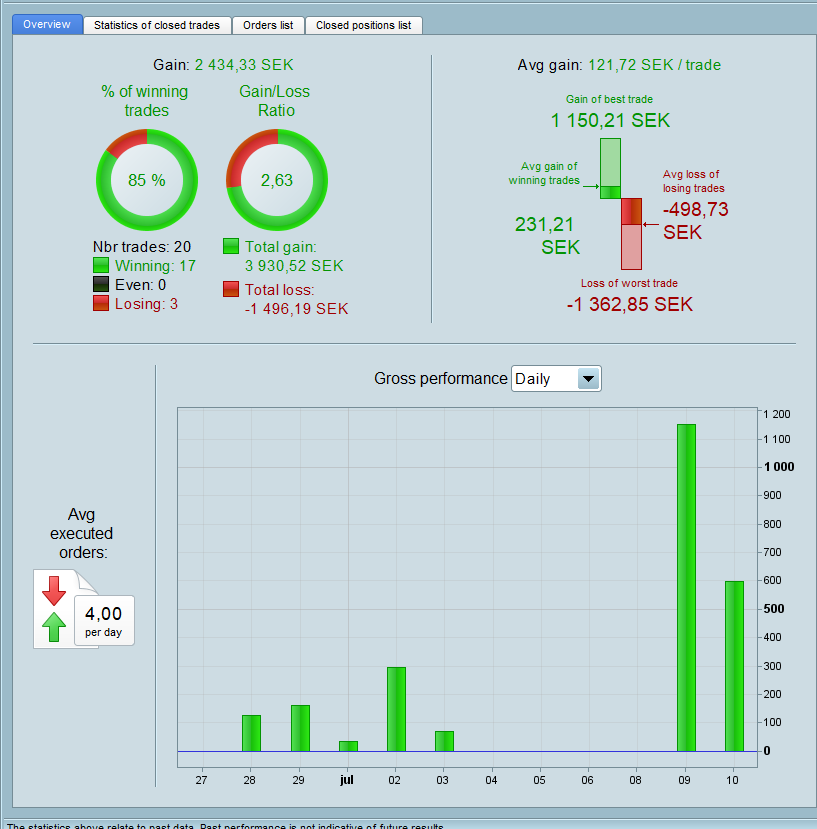Click the green best trade gain bar
The width and height of the screenshot is (817, 829).
click(610, 168)
